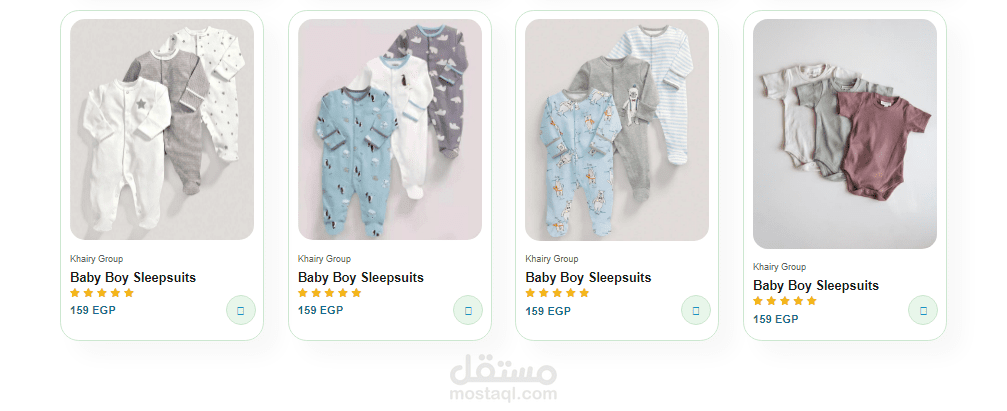Open Baby Boy Sleepsuits title in first card
This screenshot has height=411, width=1007.
click(x=133, y=277)
